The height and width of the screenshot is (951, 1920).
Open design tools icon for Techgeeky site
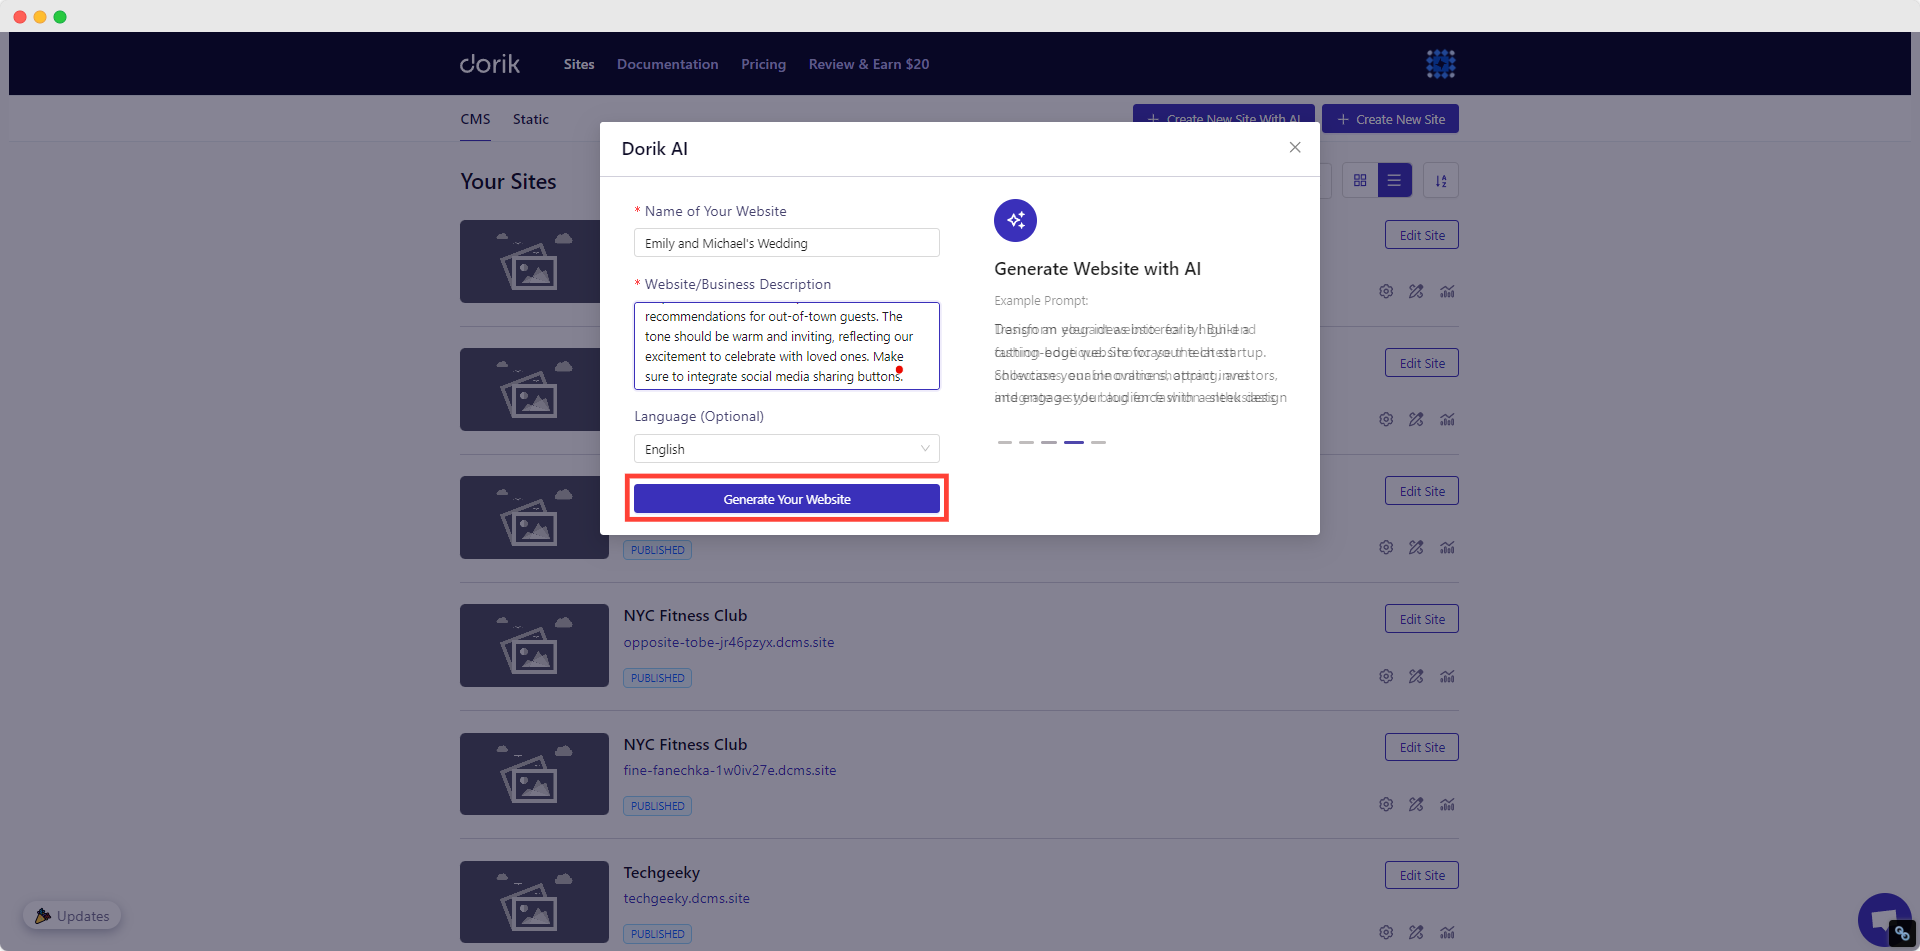tap(1416, 932)
